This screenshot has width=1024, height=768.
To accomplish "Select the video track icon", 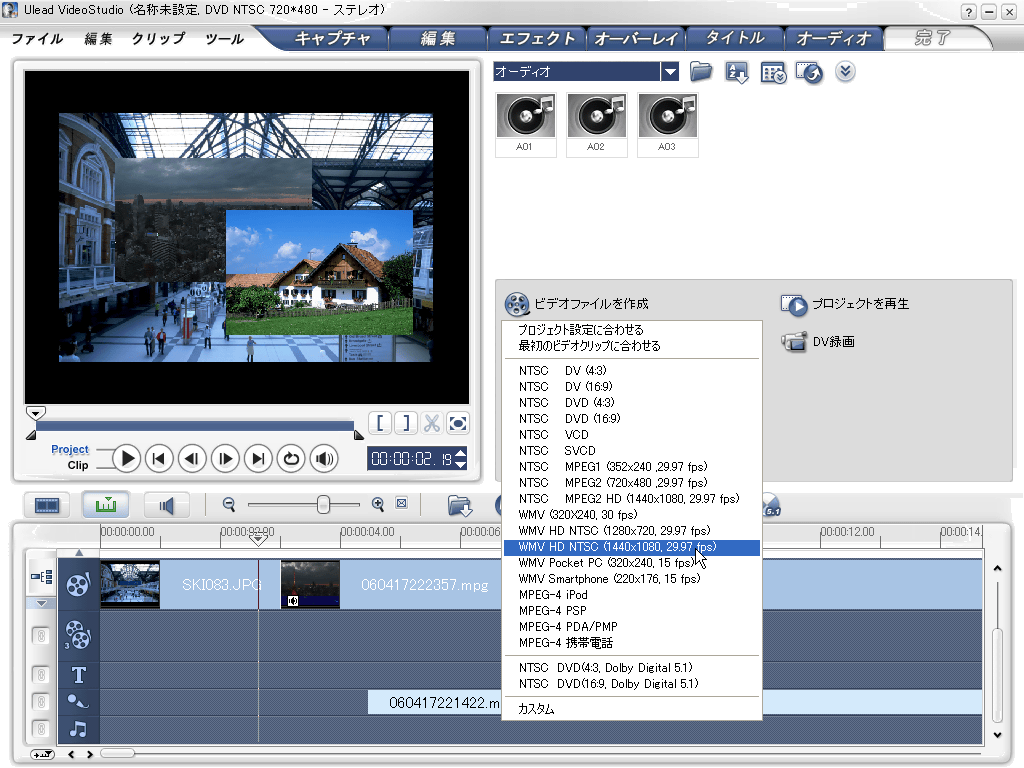I will [78, 584].
